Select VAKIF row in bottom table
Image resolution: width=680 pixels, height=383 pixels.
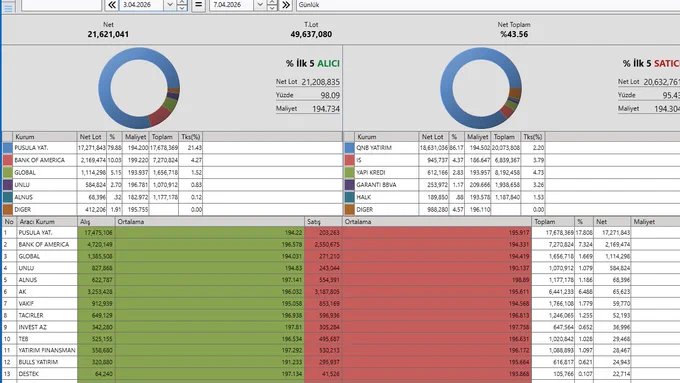[x=341, y=303]
